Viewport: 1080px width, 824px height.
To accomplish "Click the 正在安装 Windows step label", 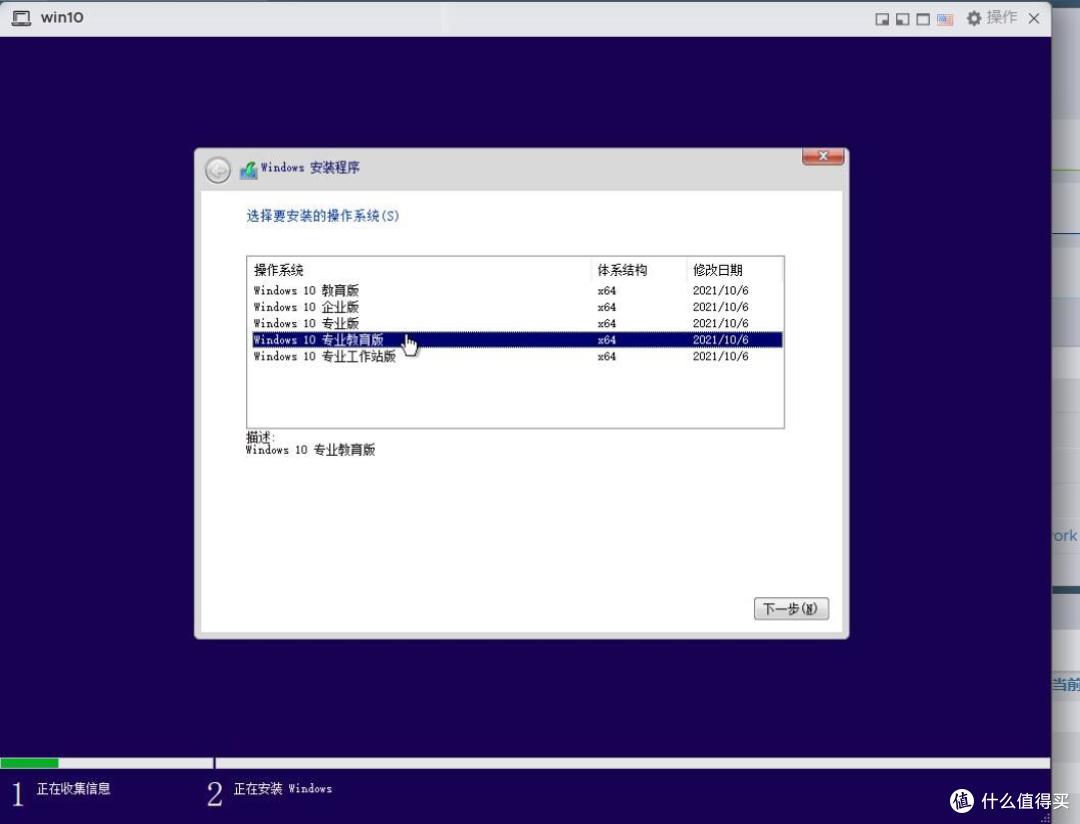I will [x=282, y=789].
